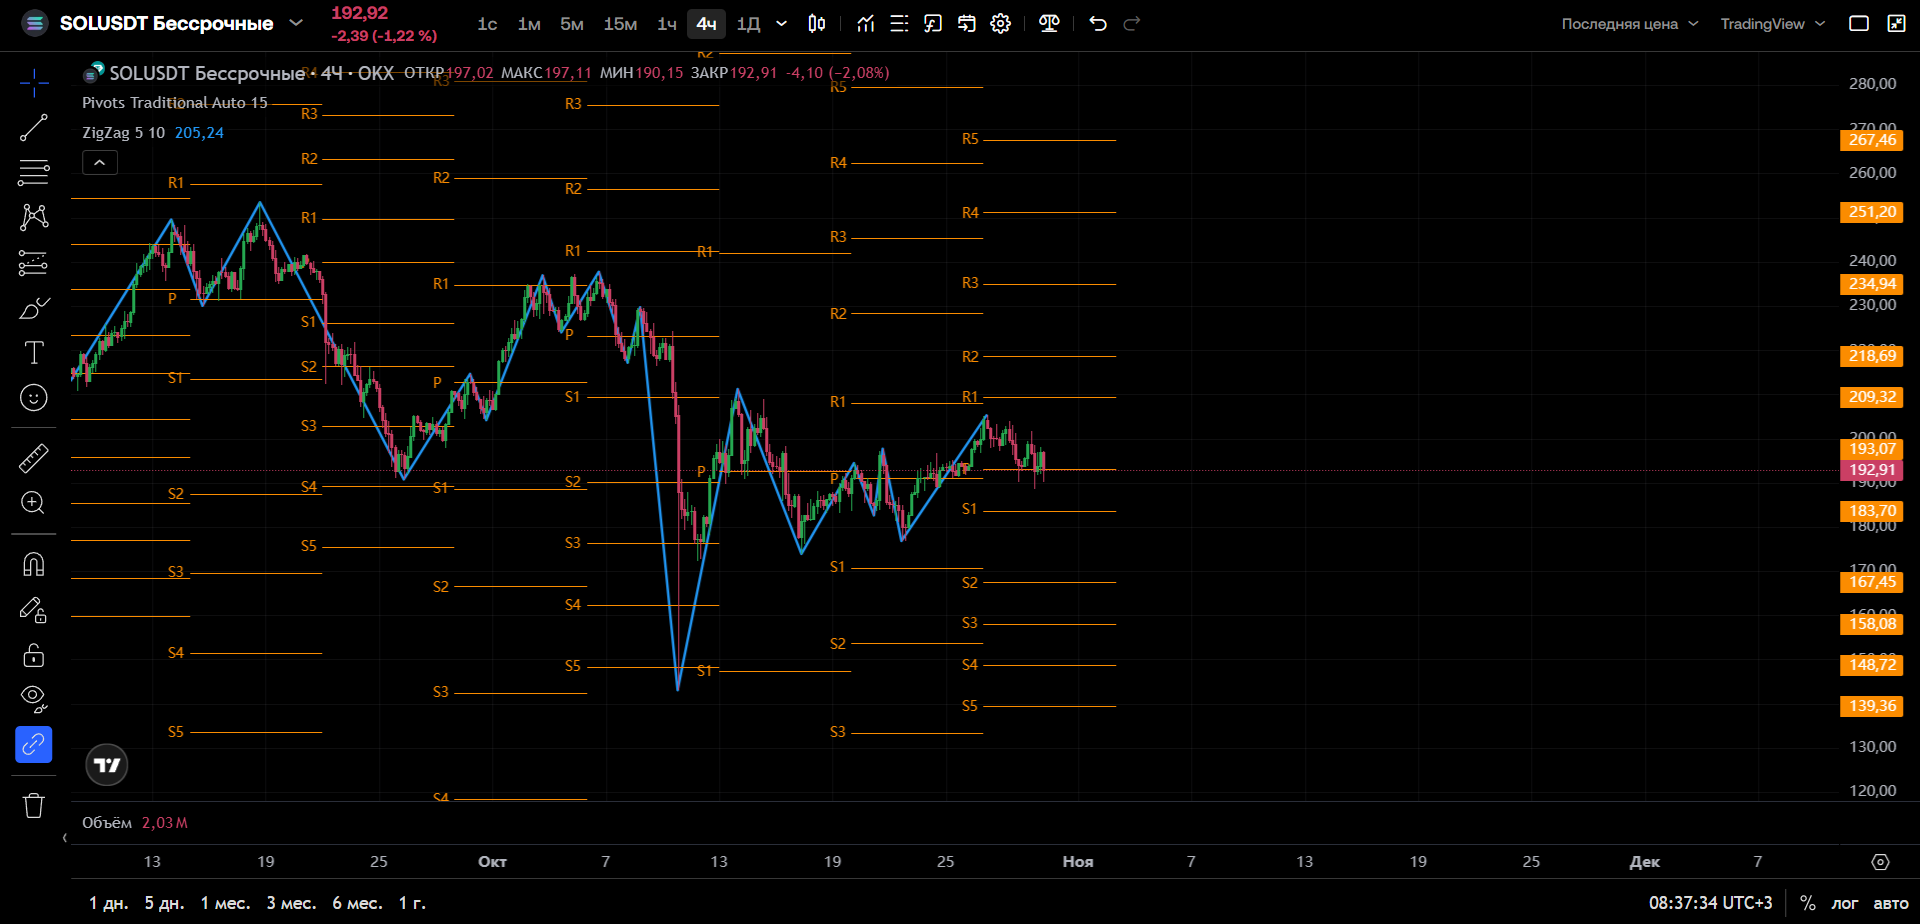Open the ƒ function icon in toolbar
The width and height of the screenshot is (1920, 924).
933,23
